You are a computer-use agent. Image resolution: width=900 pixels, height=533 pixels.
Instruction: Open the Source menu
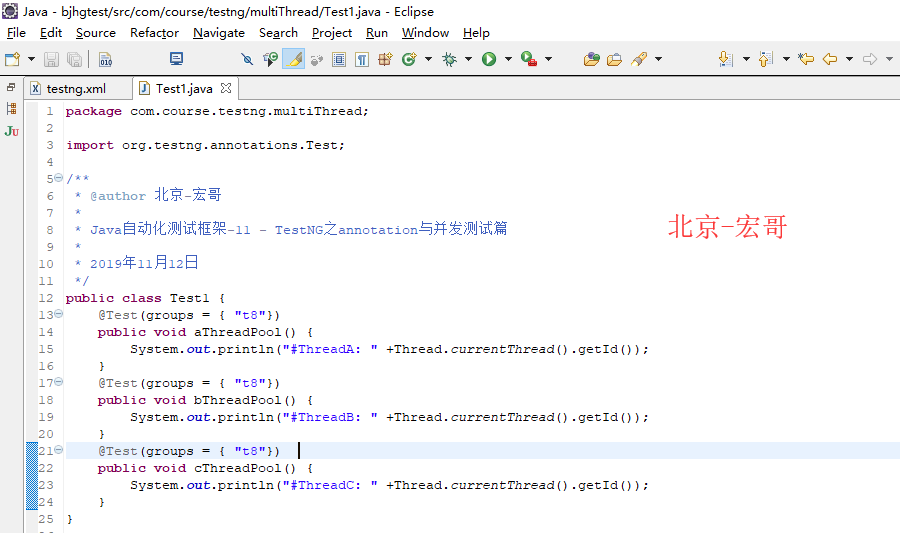coord(96,33)
